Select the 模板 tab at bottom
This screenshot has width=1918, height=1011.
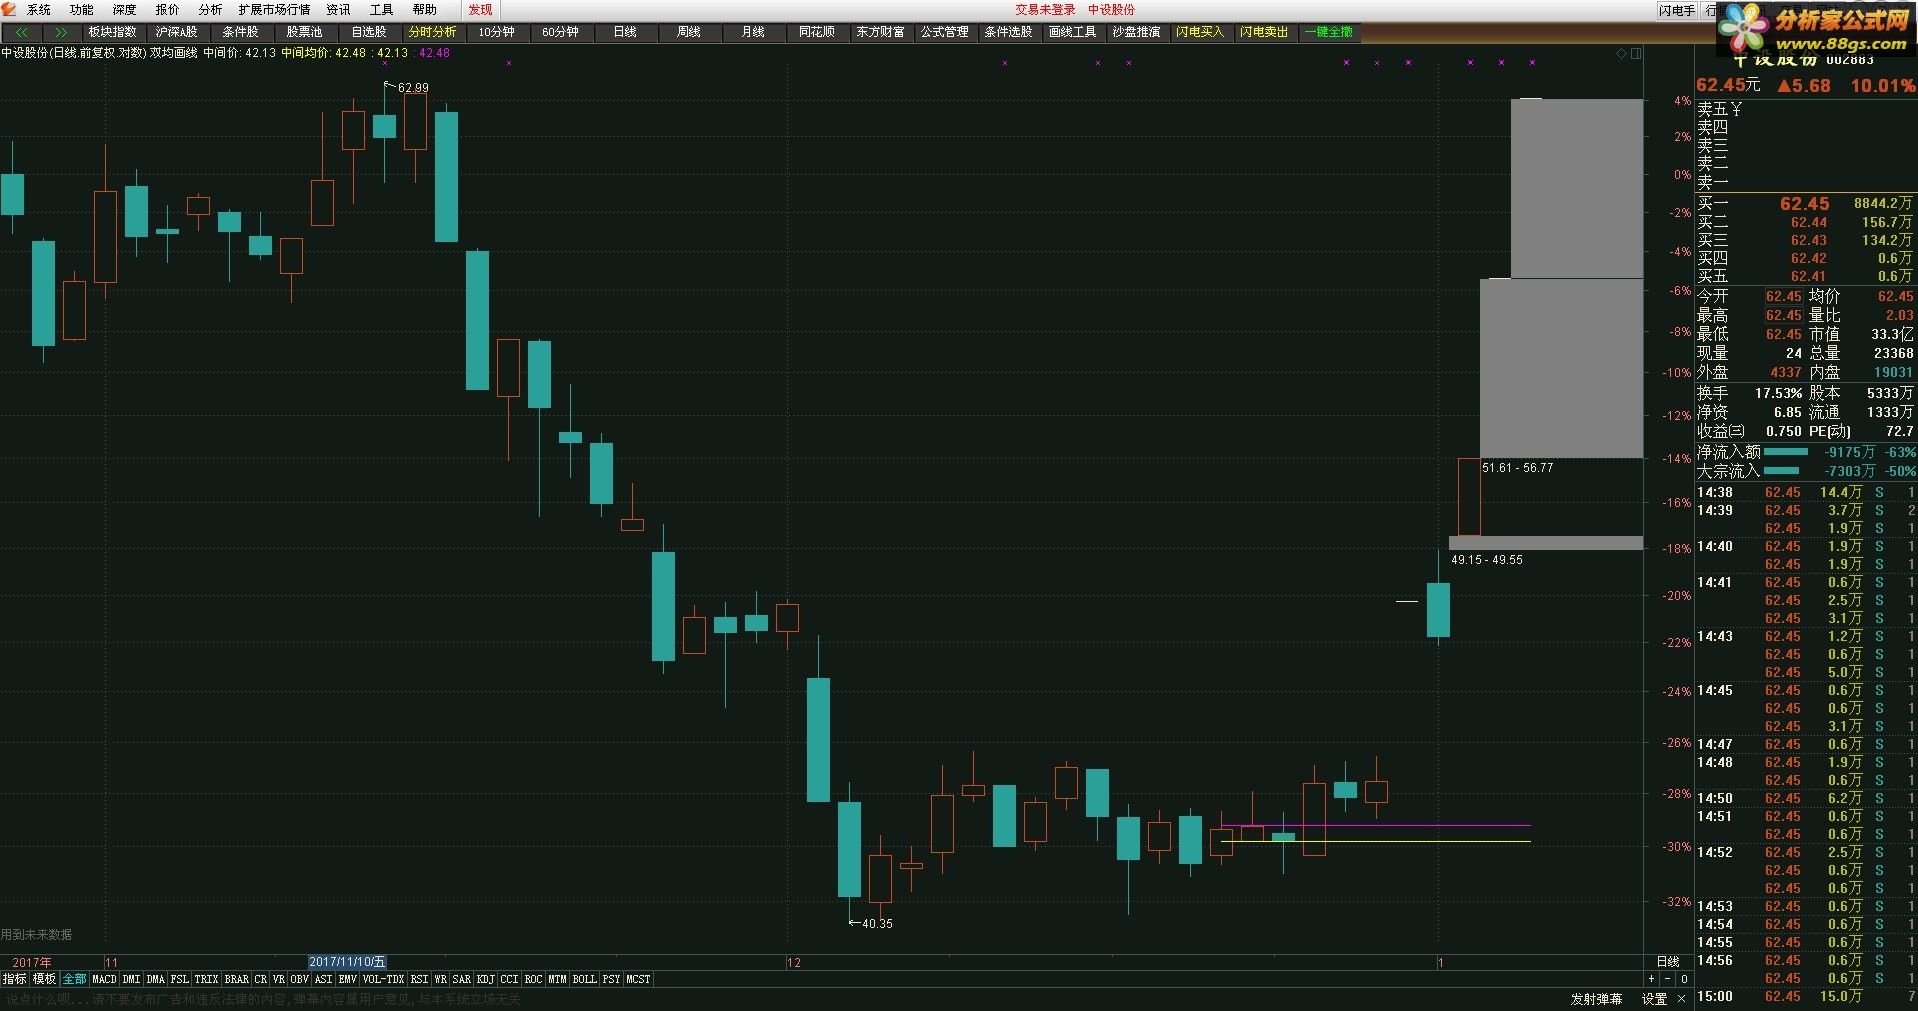(x=44, y=979)
